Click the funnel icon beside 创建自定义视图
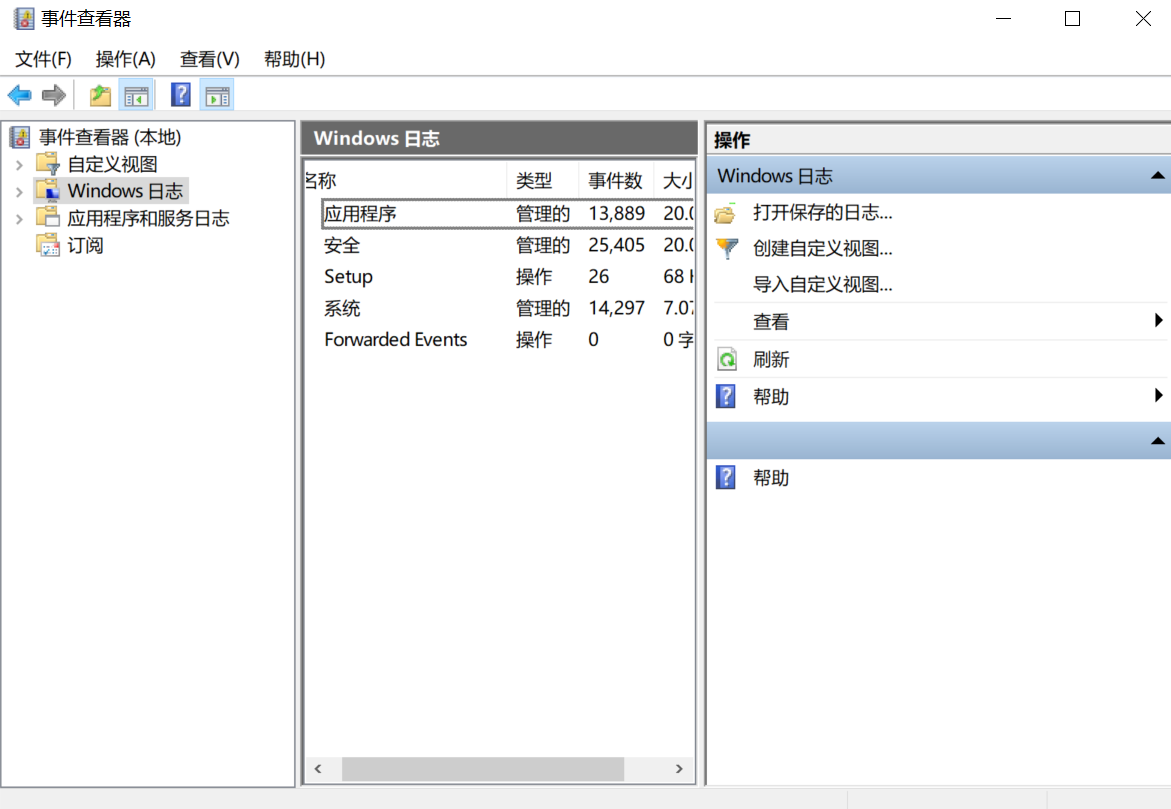The width and height of the screenshot is (1171, 809). tap(726, 249)
